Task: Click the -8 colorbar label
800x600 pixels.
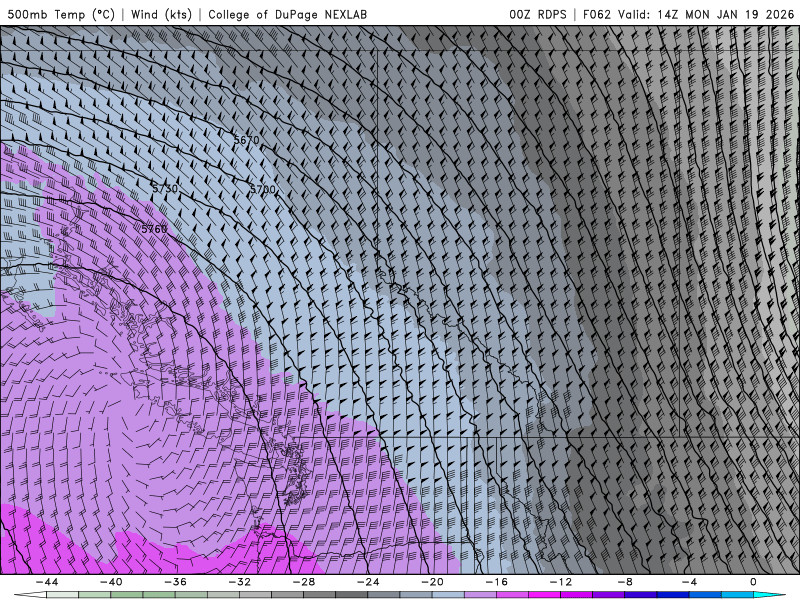Action: (625, 582)
